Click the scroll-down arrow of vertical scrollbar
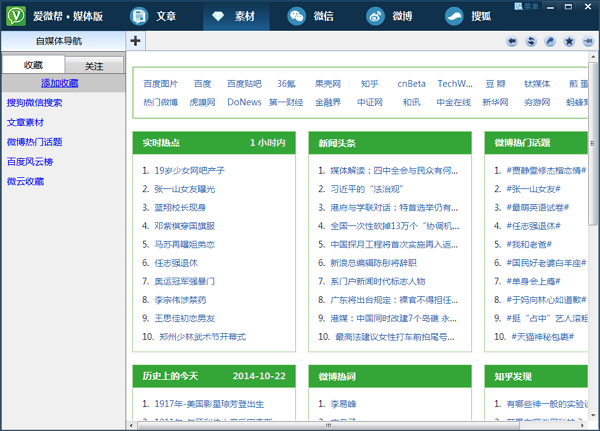Screen dimensions: 600x431 coord(593,415)
